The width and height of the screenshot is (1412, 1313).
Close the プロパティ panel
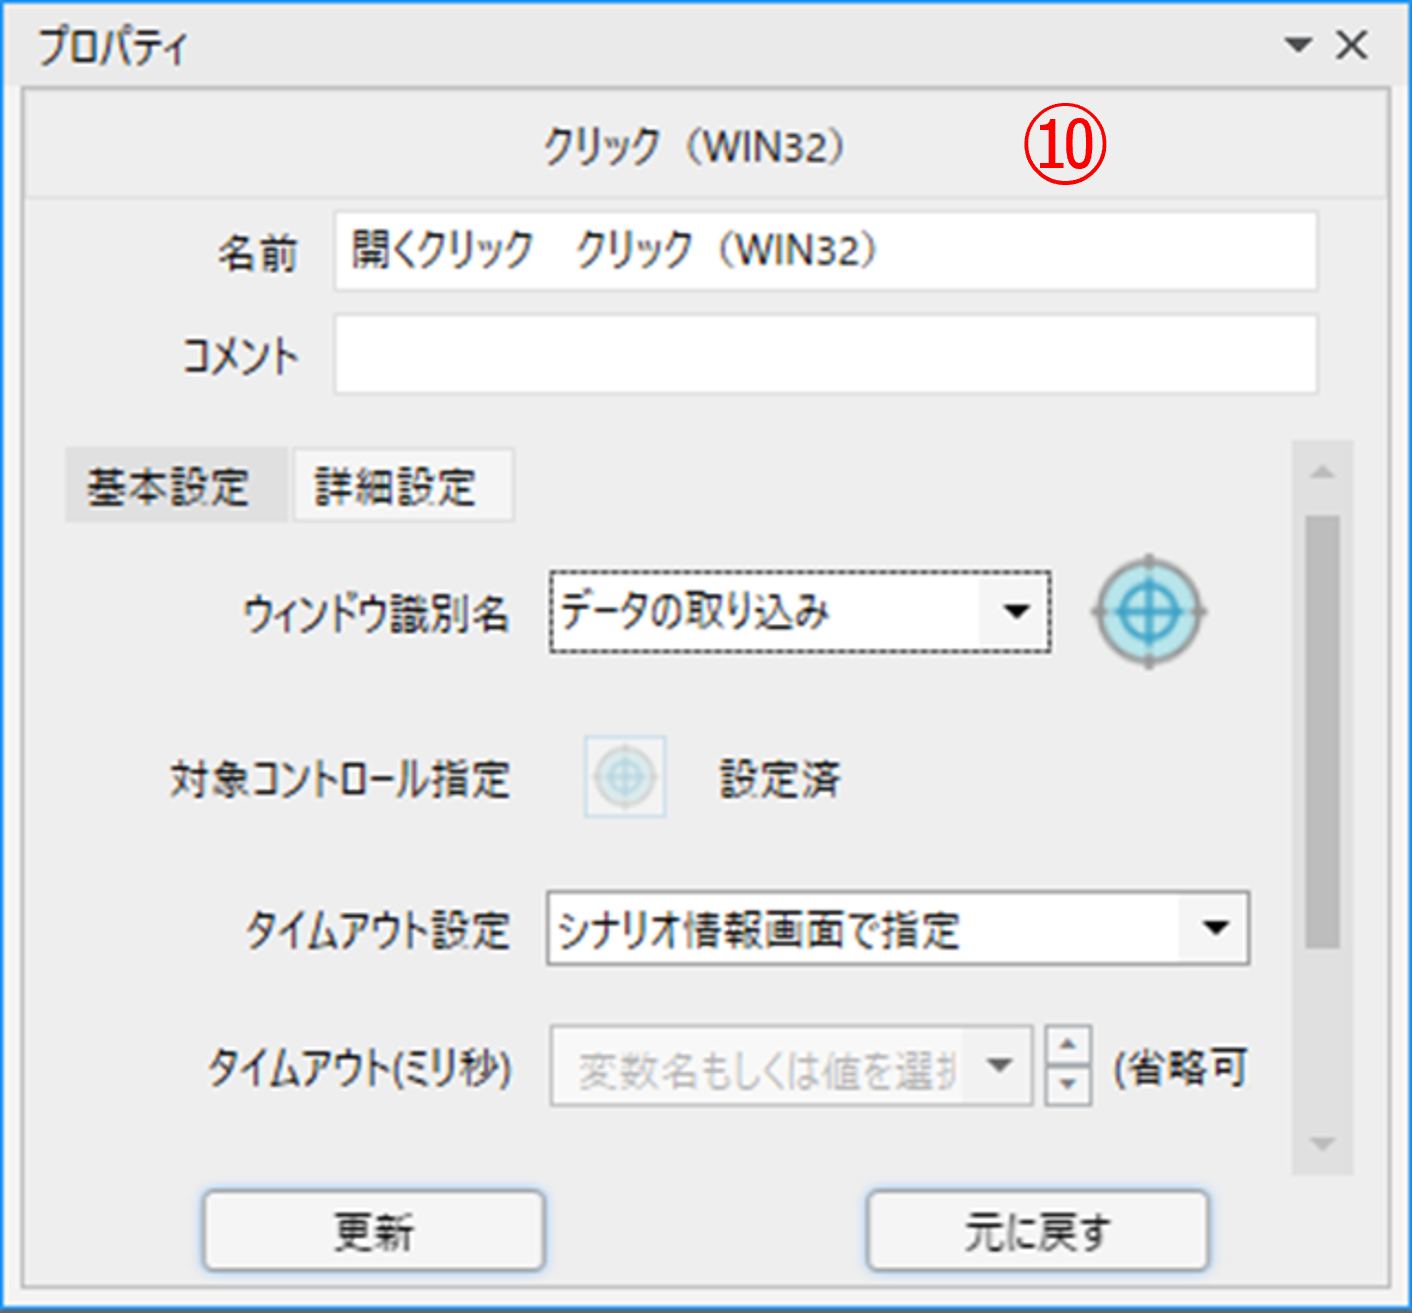[x=1352, y=45]
